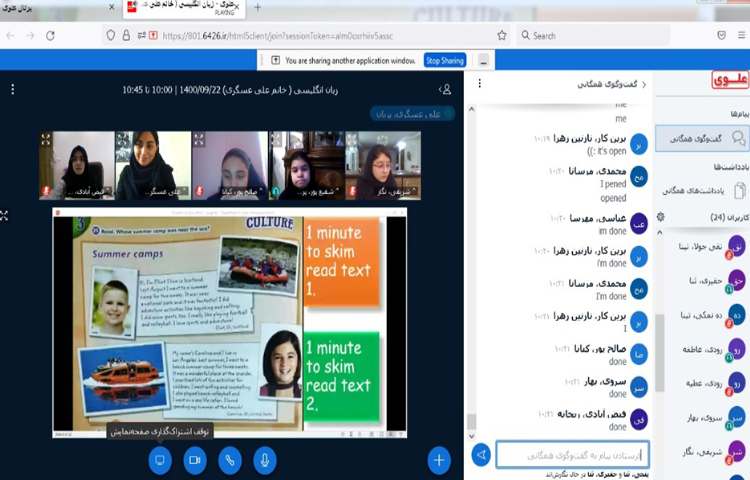Close the first browser tab
This screenshot has width=750, height=480.
click(x=111, y=7)
